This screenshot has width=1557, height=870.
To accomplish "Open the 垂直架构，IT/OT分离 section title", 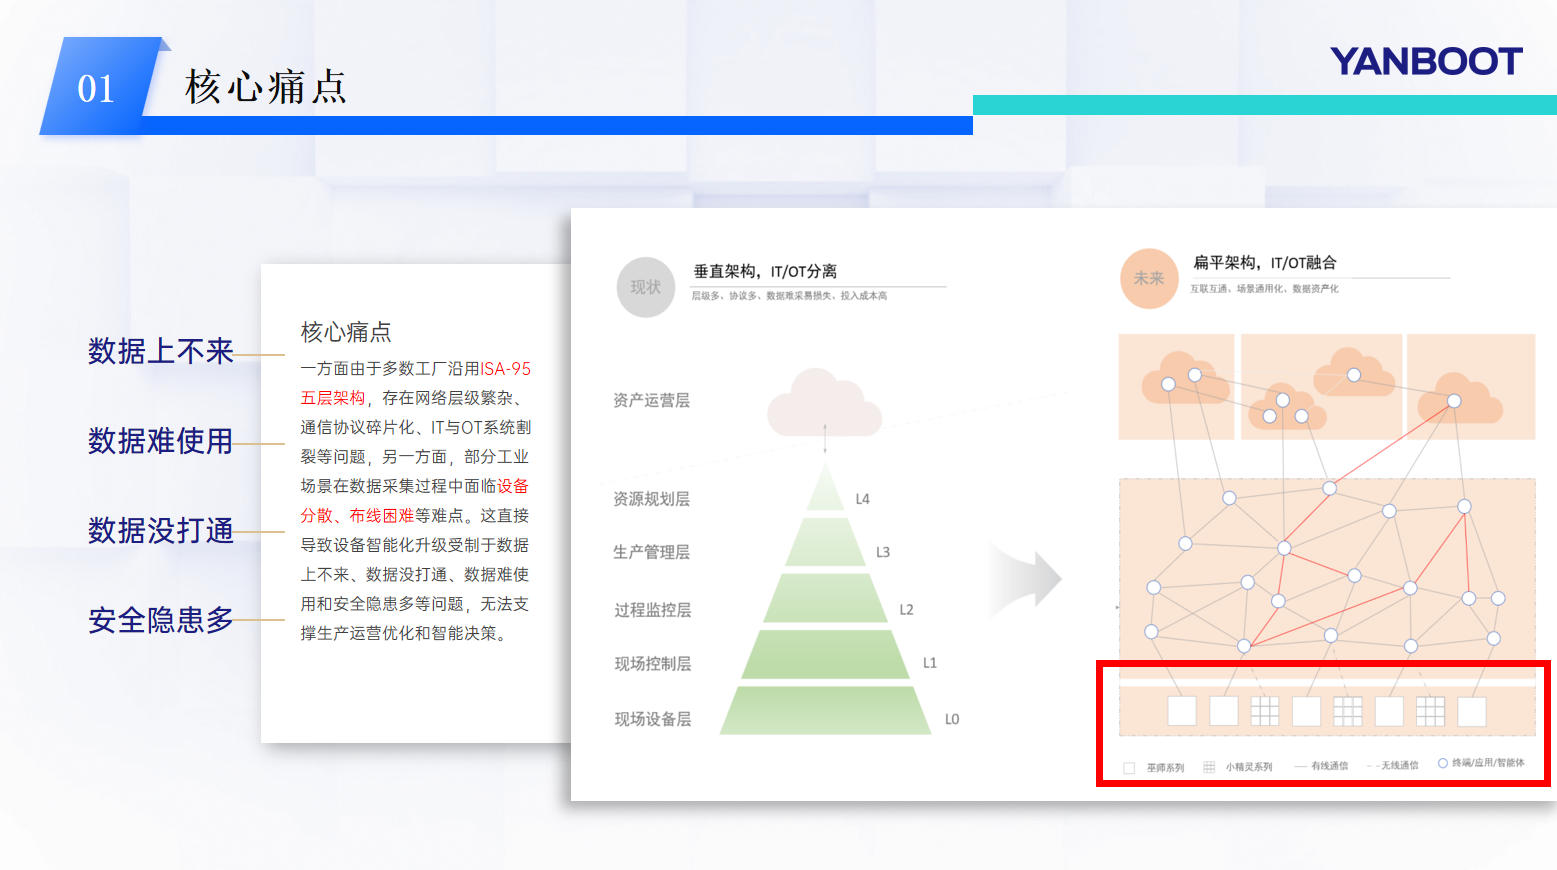I will (765, 270).
